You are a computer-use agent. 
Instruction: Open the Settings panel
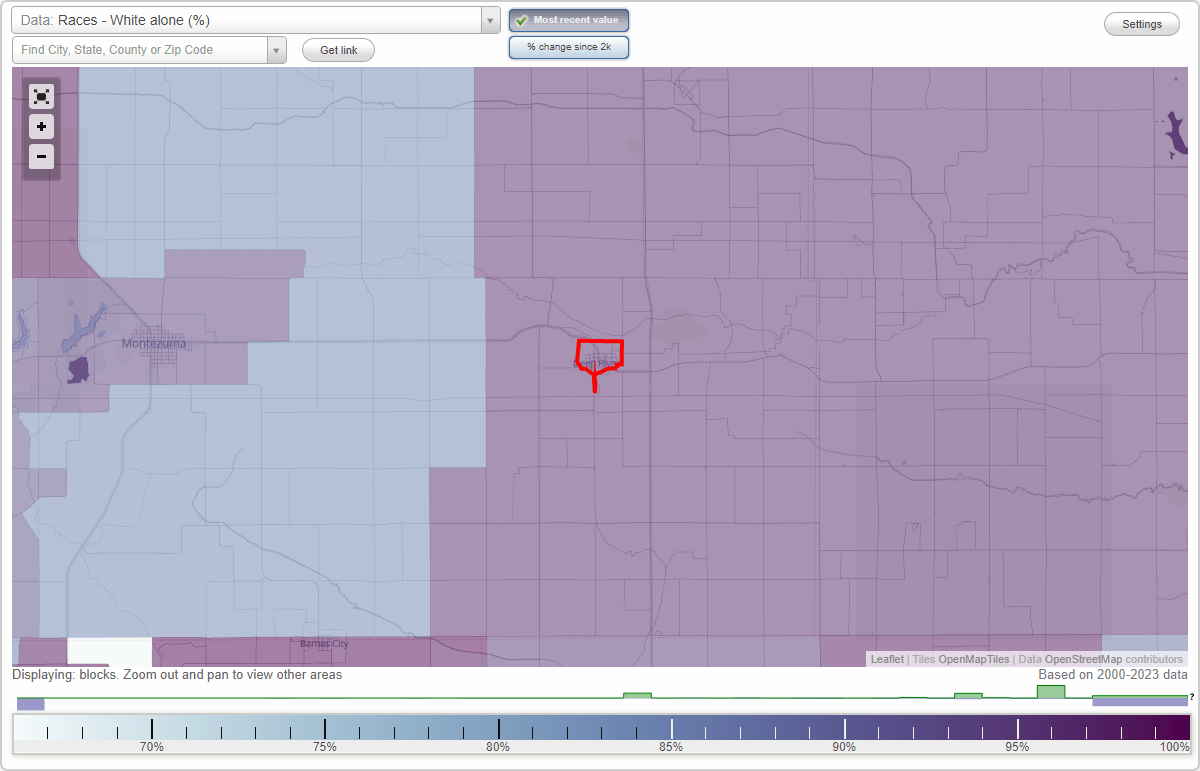point(1141,23)
